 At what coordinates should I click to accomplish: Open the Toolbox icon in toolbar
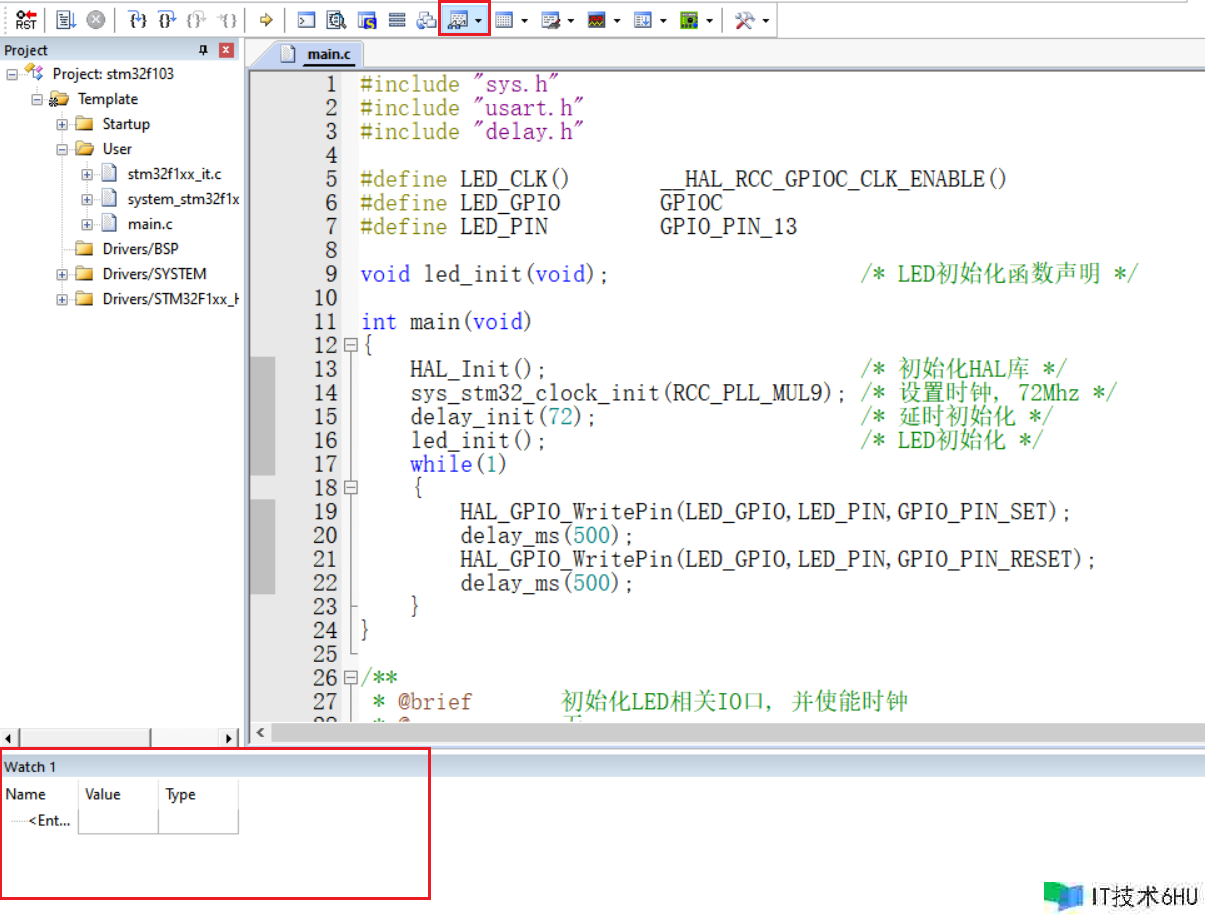coord(744,20)
